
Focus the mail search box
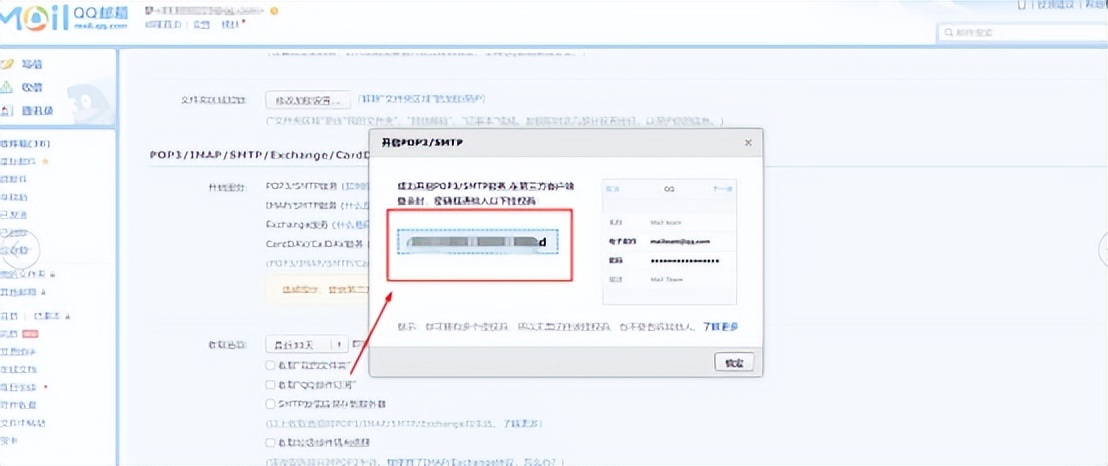click(1022, 33)
